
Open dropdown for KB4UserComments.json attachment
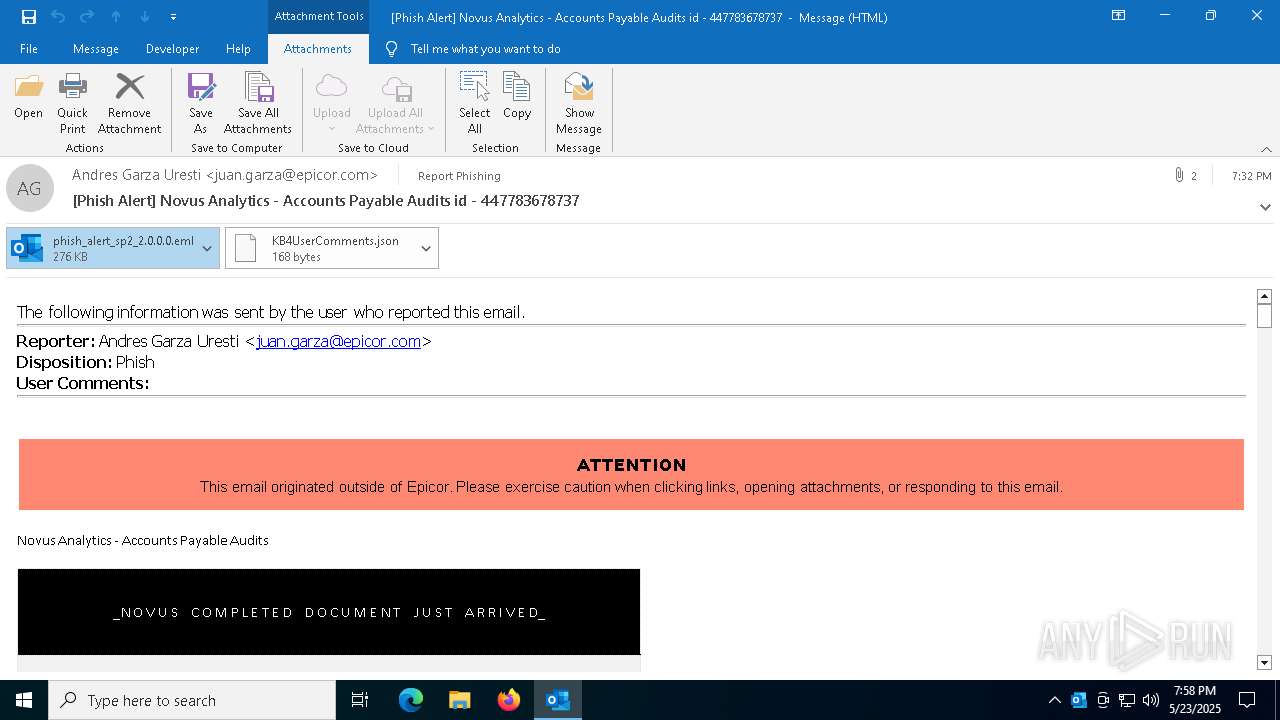426,248
